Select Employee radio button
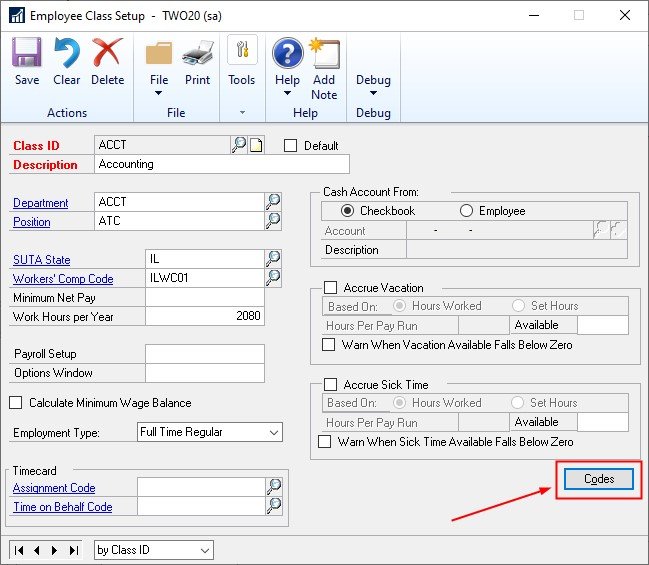Screen dimensions: 649x565 point(466,211)
